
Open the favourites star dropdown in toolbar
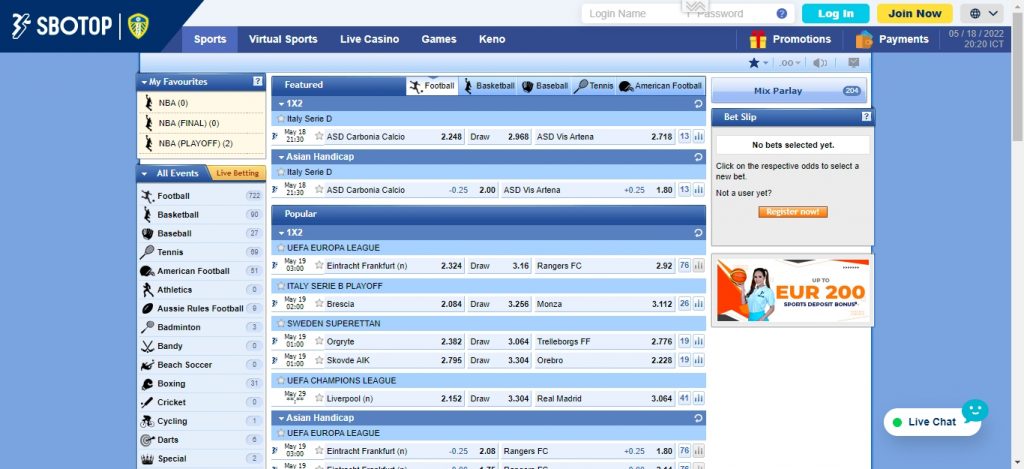[758, 63]
